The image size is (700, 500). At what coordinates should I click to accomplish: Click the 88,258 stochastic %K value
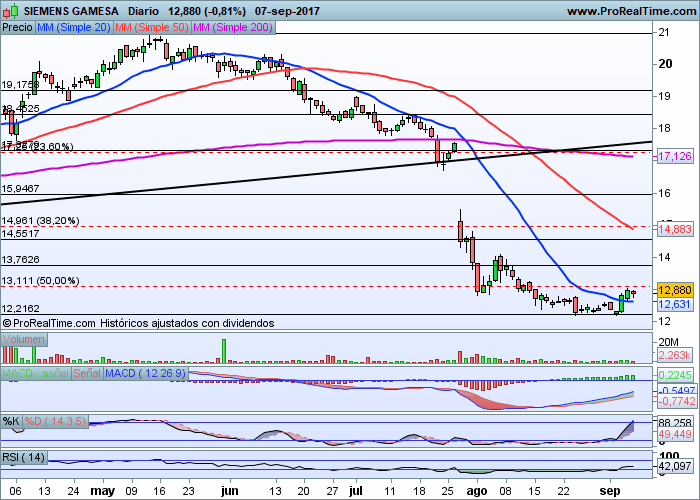(x=675, y=422)
